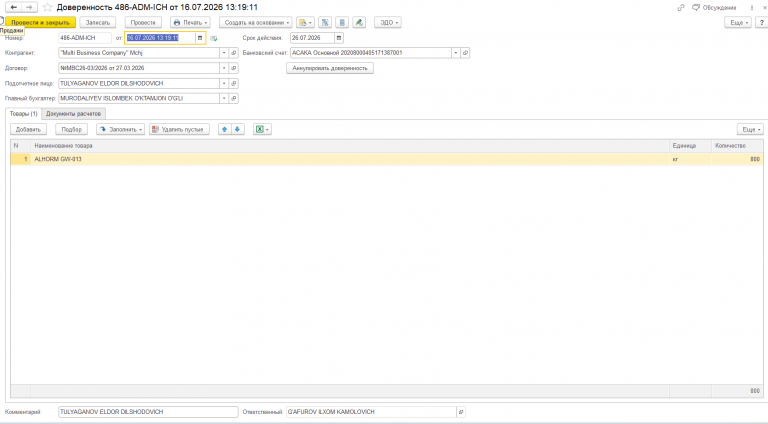Click the Комментарий input field

[148, 412]
